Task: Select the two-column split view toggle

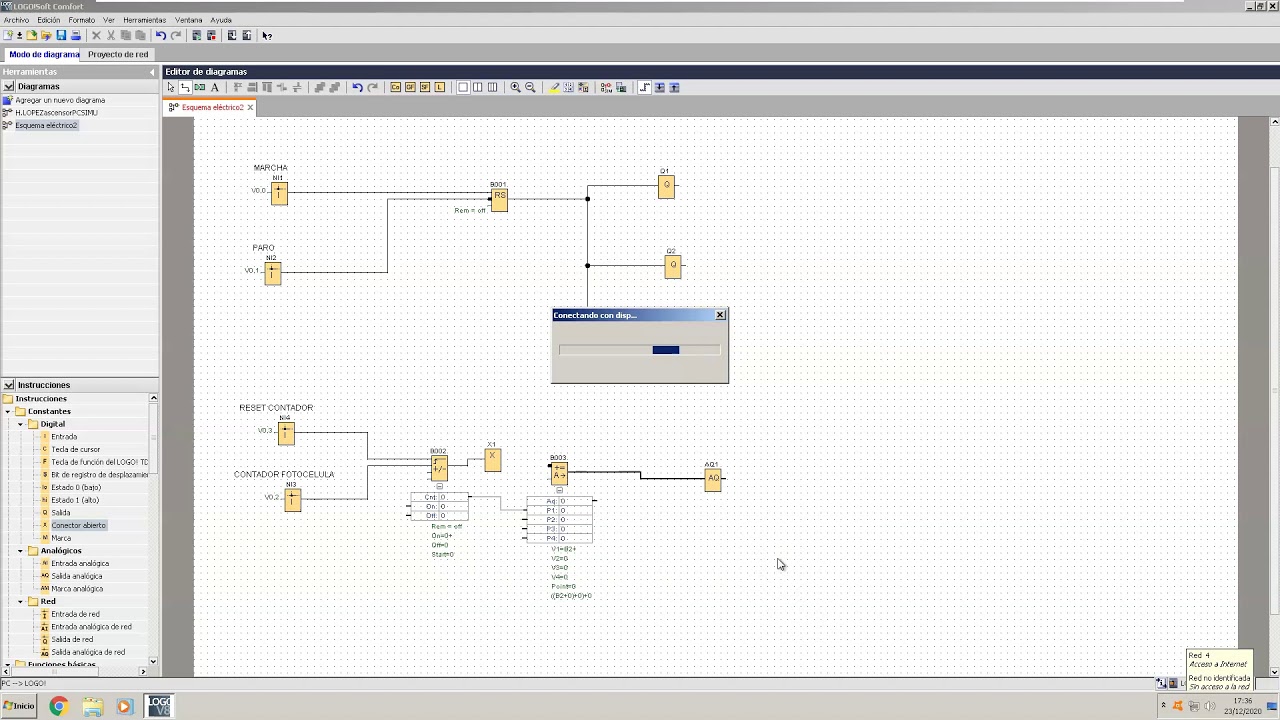Action: pos(477,87)
